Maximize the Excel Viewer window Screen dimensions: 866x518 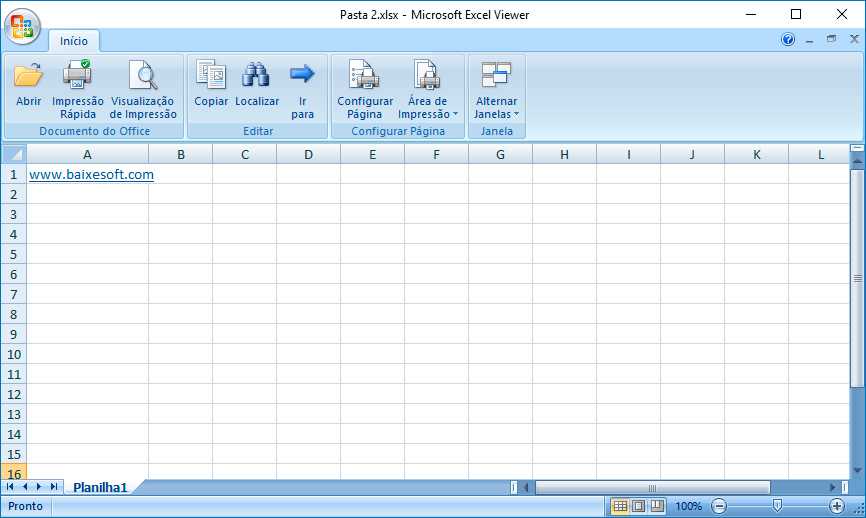pos(796,14)
